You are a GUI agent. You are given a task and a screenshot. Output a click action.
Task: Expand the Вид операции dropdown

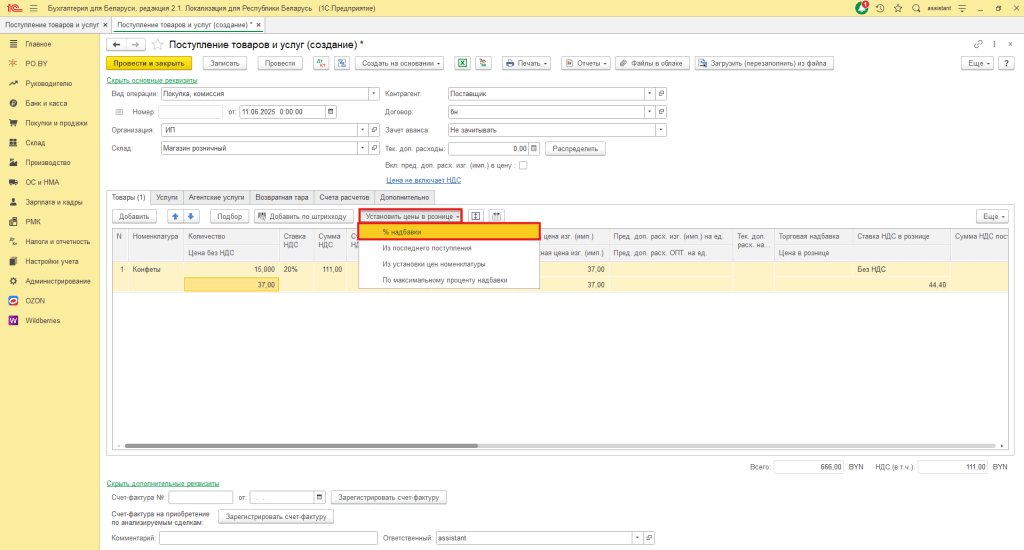click(x=374, y=93)
